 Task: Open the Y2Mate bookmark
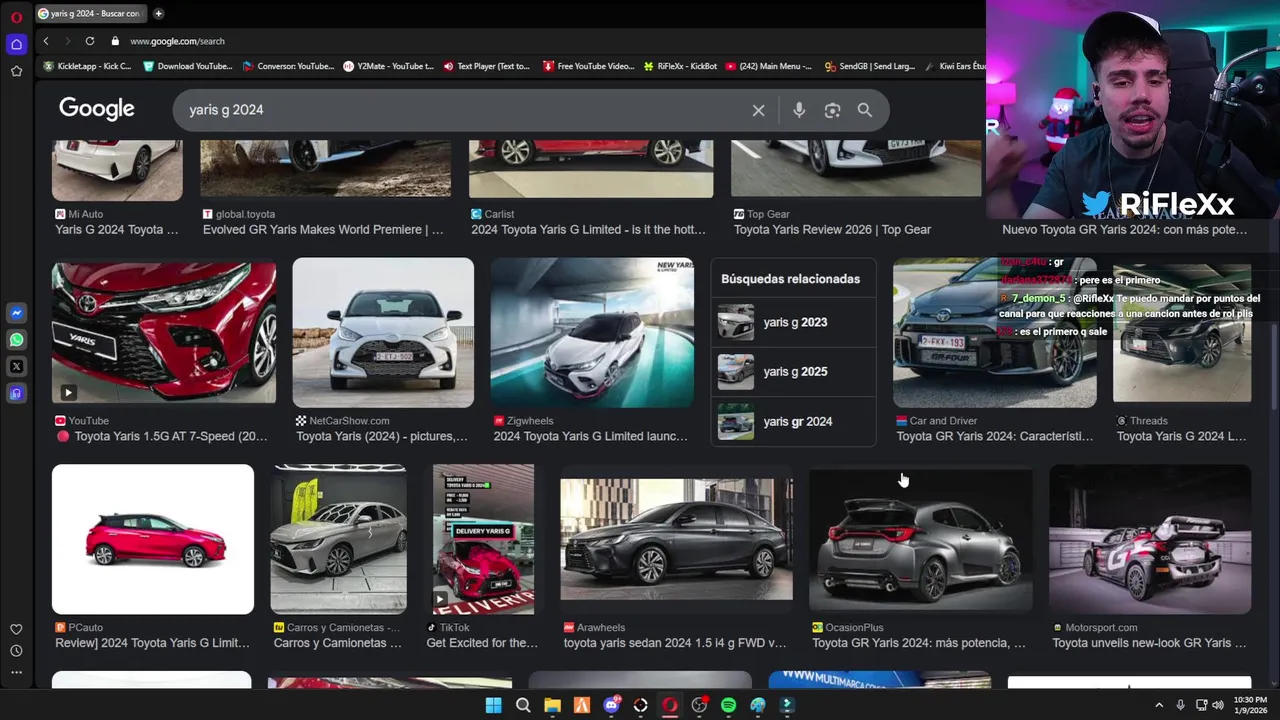click(389, 66)
